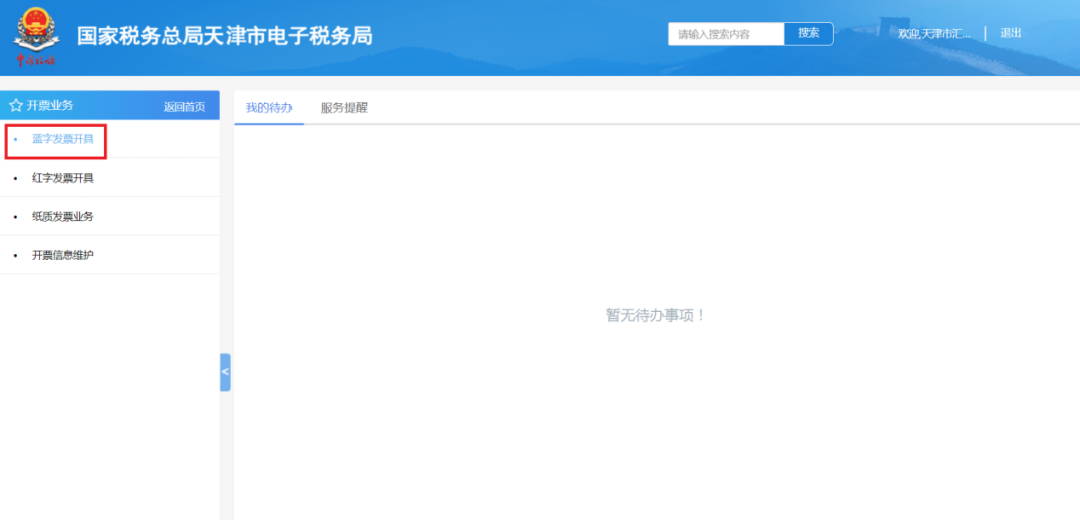
Task: Click the red 中国税务 calligraphy mark
Action: pyautogui.click(x=36, y=61)
